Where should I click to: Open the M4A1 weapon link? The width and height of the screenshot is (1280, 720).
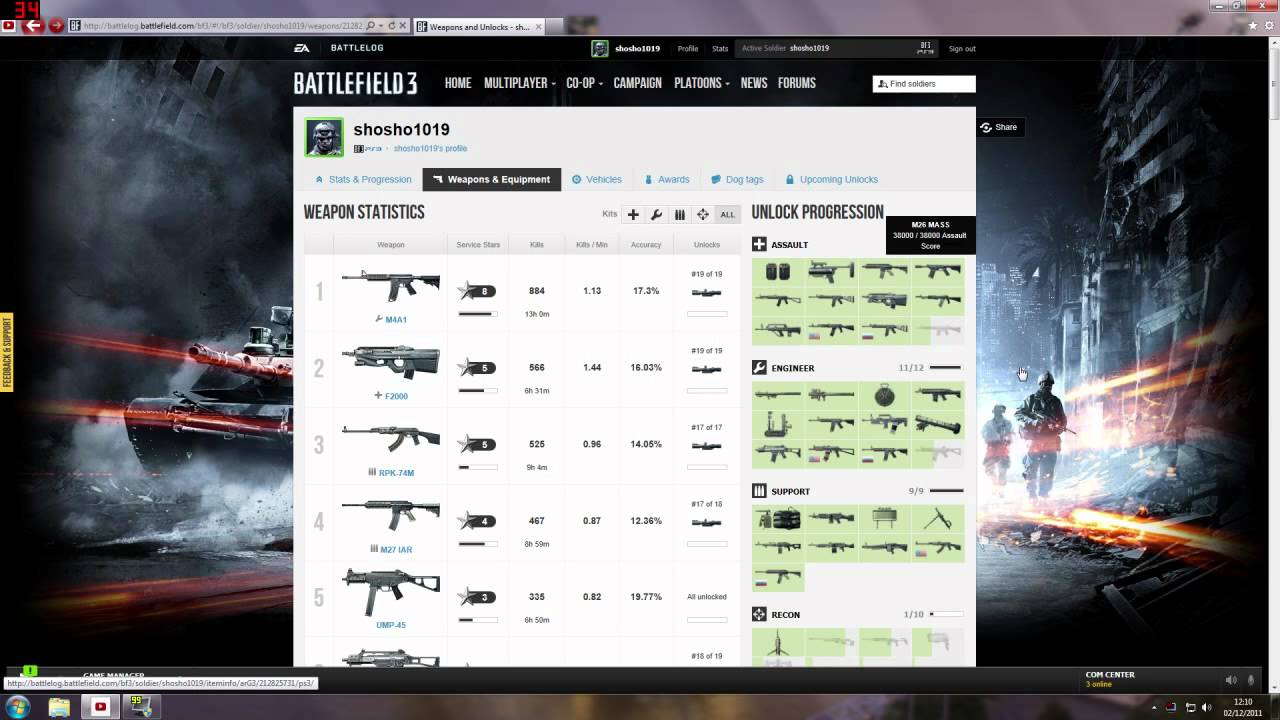click(x=396, y=319)
